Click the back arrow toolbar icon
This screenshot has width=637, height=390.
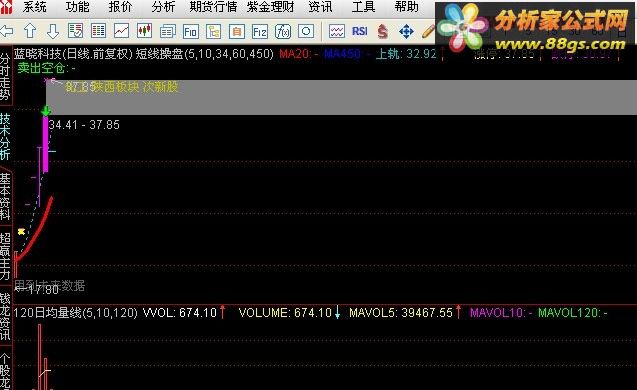pos(6,31)
